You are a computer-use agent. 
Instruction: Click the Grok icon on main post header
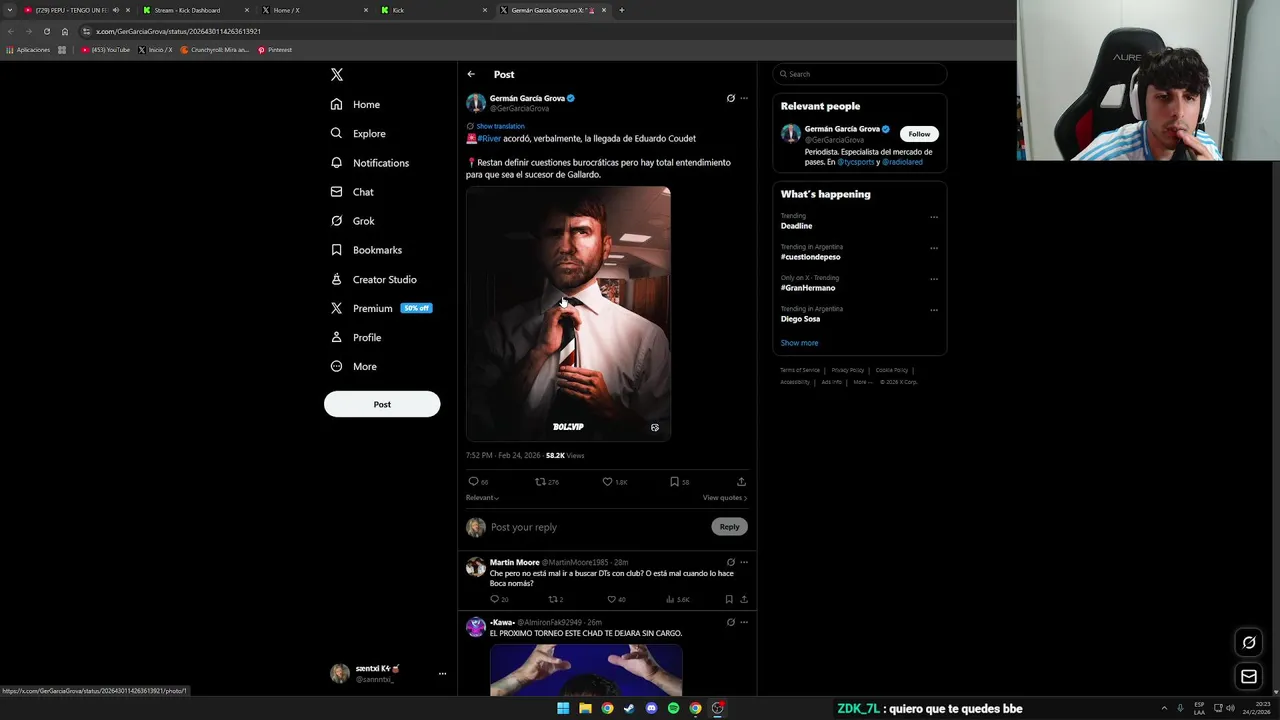730,98
